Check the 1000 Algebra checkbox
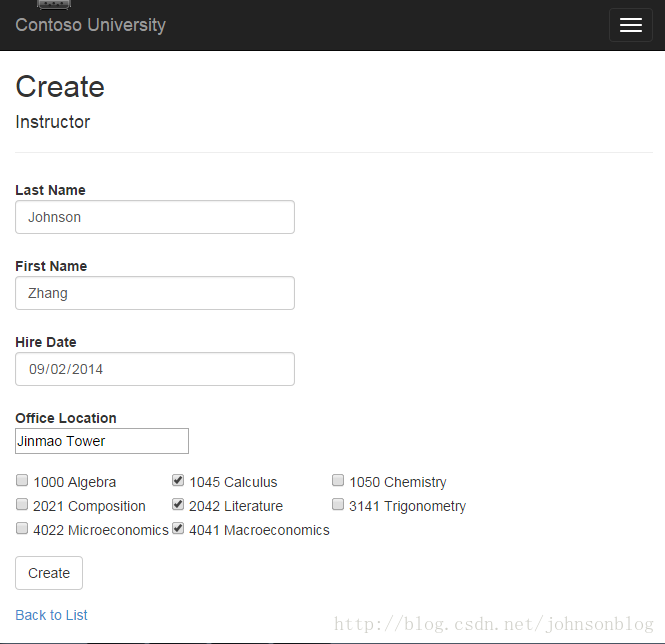This screenshot has width=665, height=644. click(22, 480)
